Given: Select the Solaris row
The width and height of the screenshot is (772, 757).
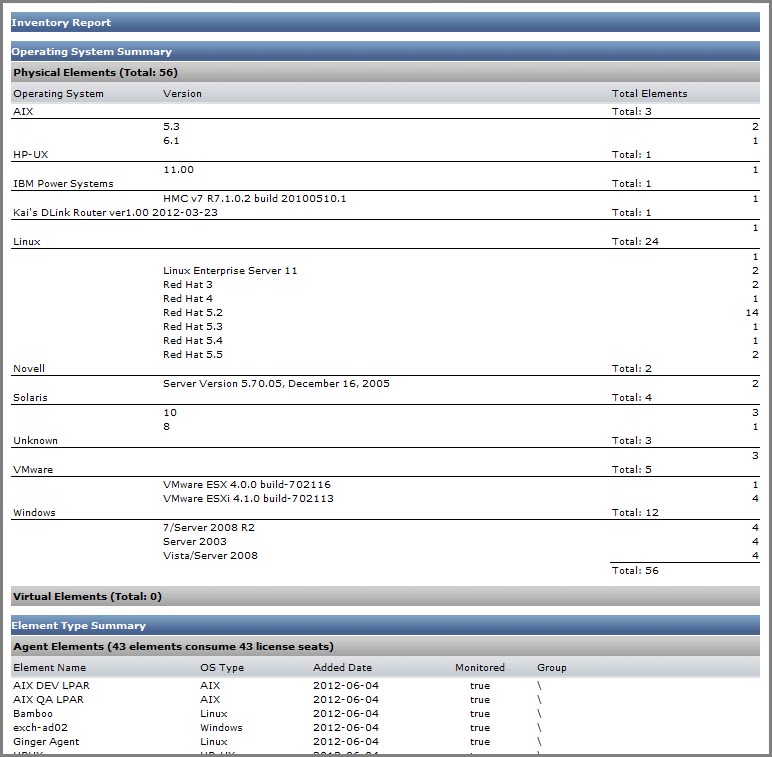Looking at the screenshot, I should click(386, 398).
